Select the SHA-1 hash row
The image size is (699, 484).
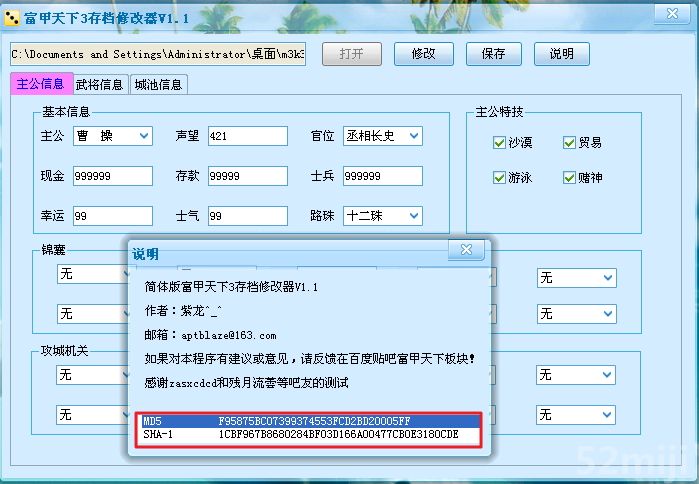tap(312, 435)
